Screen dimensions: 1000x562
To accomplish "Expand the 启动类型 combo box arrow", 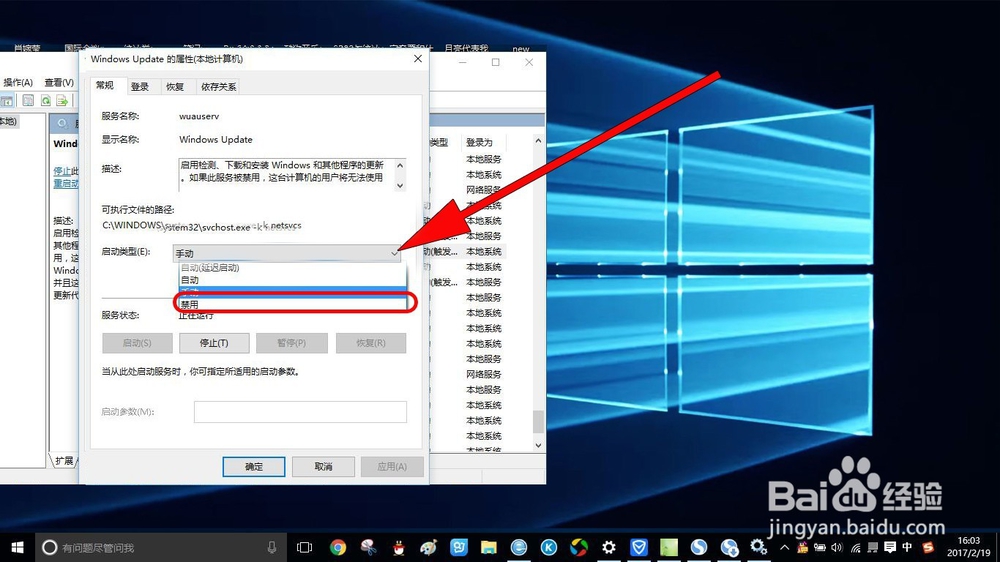I will click(395, 253).
